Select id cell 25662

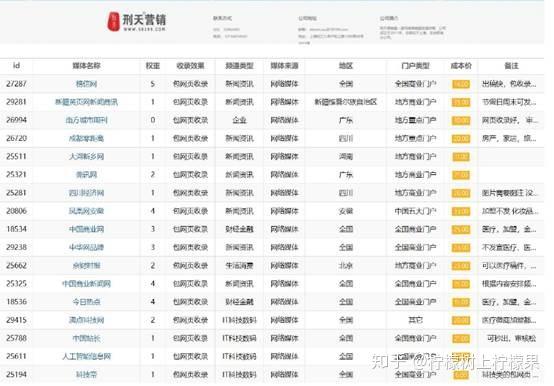pos(16,266)
